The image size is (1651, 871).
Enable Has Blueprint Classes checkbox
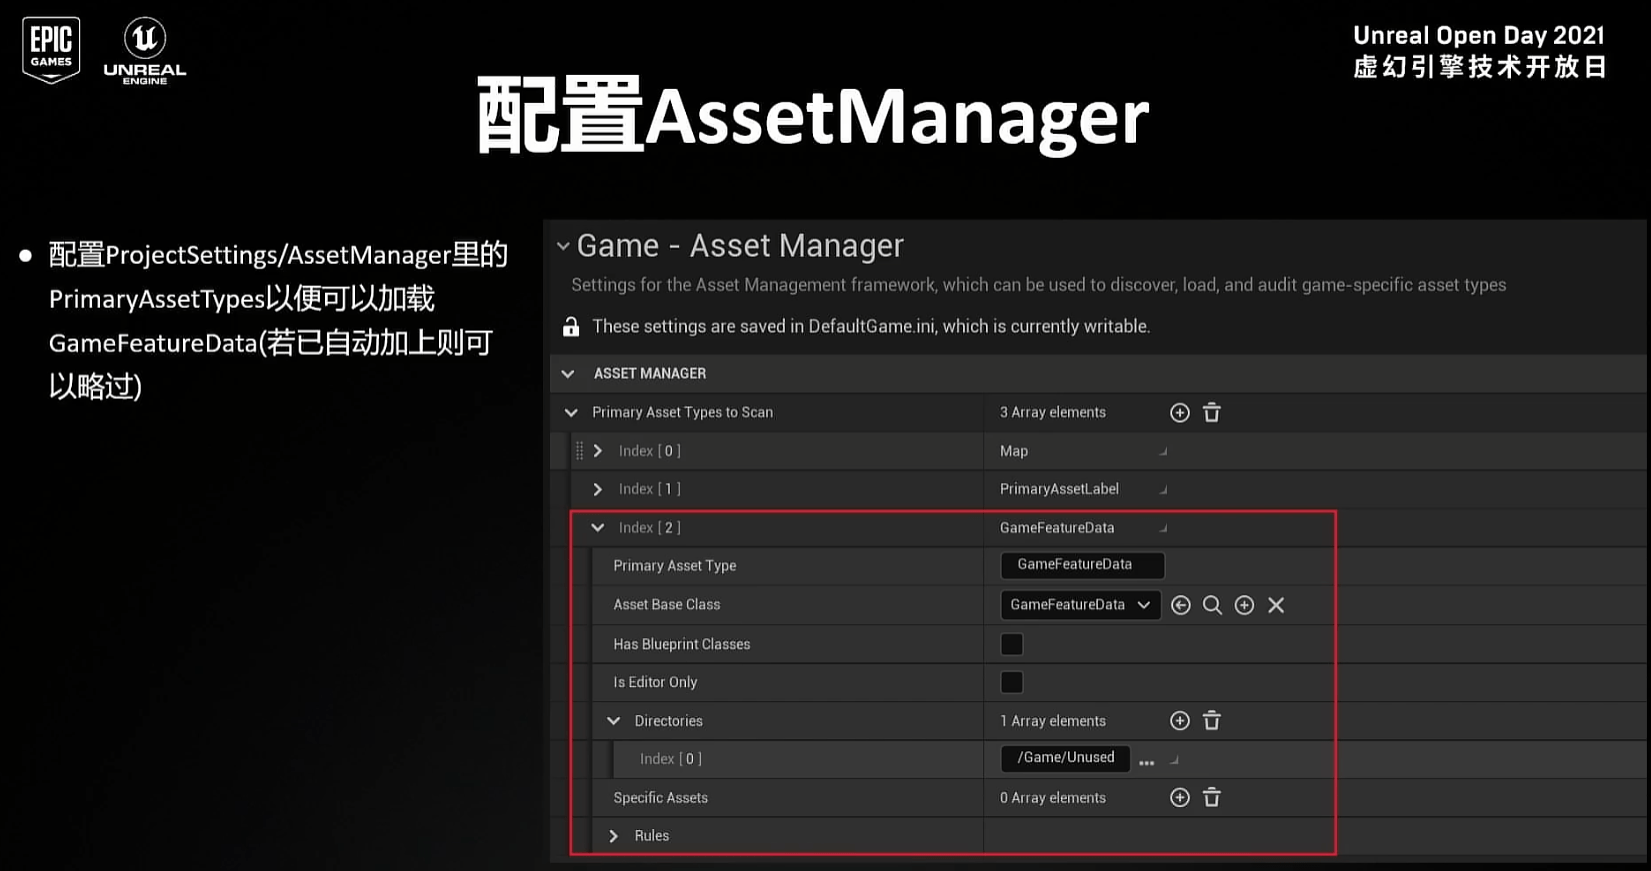pos(1012,645)
